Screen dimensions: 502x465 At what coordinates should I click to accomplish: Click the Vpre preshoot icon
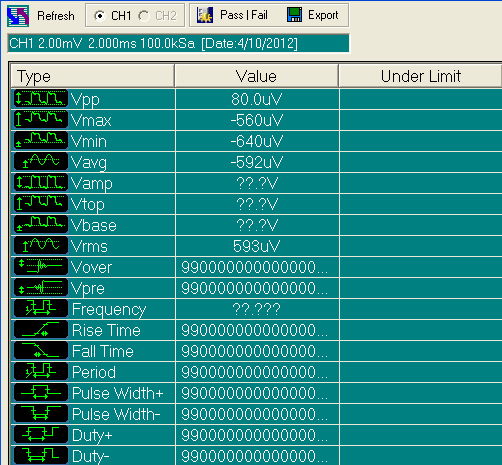click(41, 288)
